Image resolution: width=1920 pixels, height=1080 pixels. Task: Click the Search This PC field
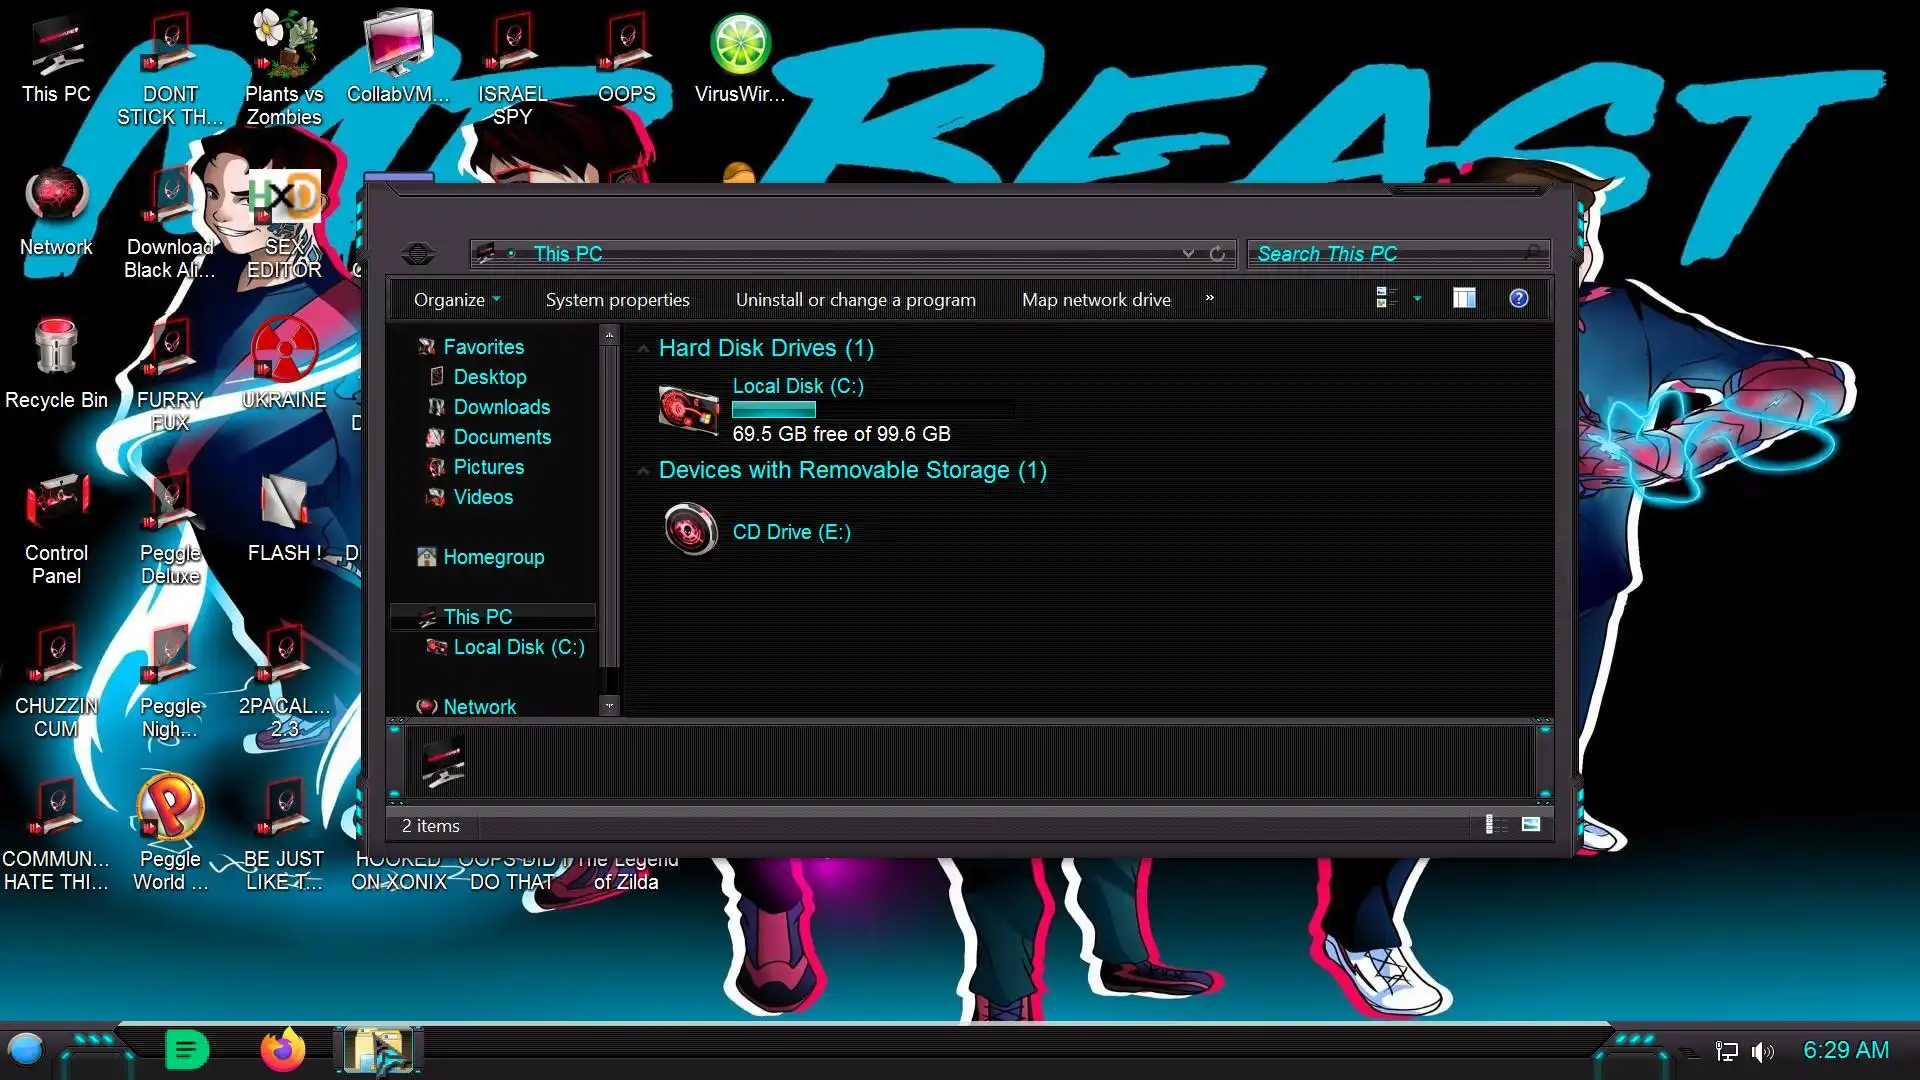[x=1390, y=254]
